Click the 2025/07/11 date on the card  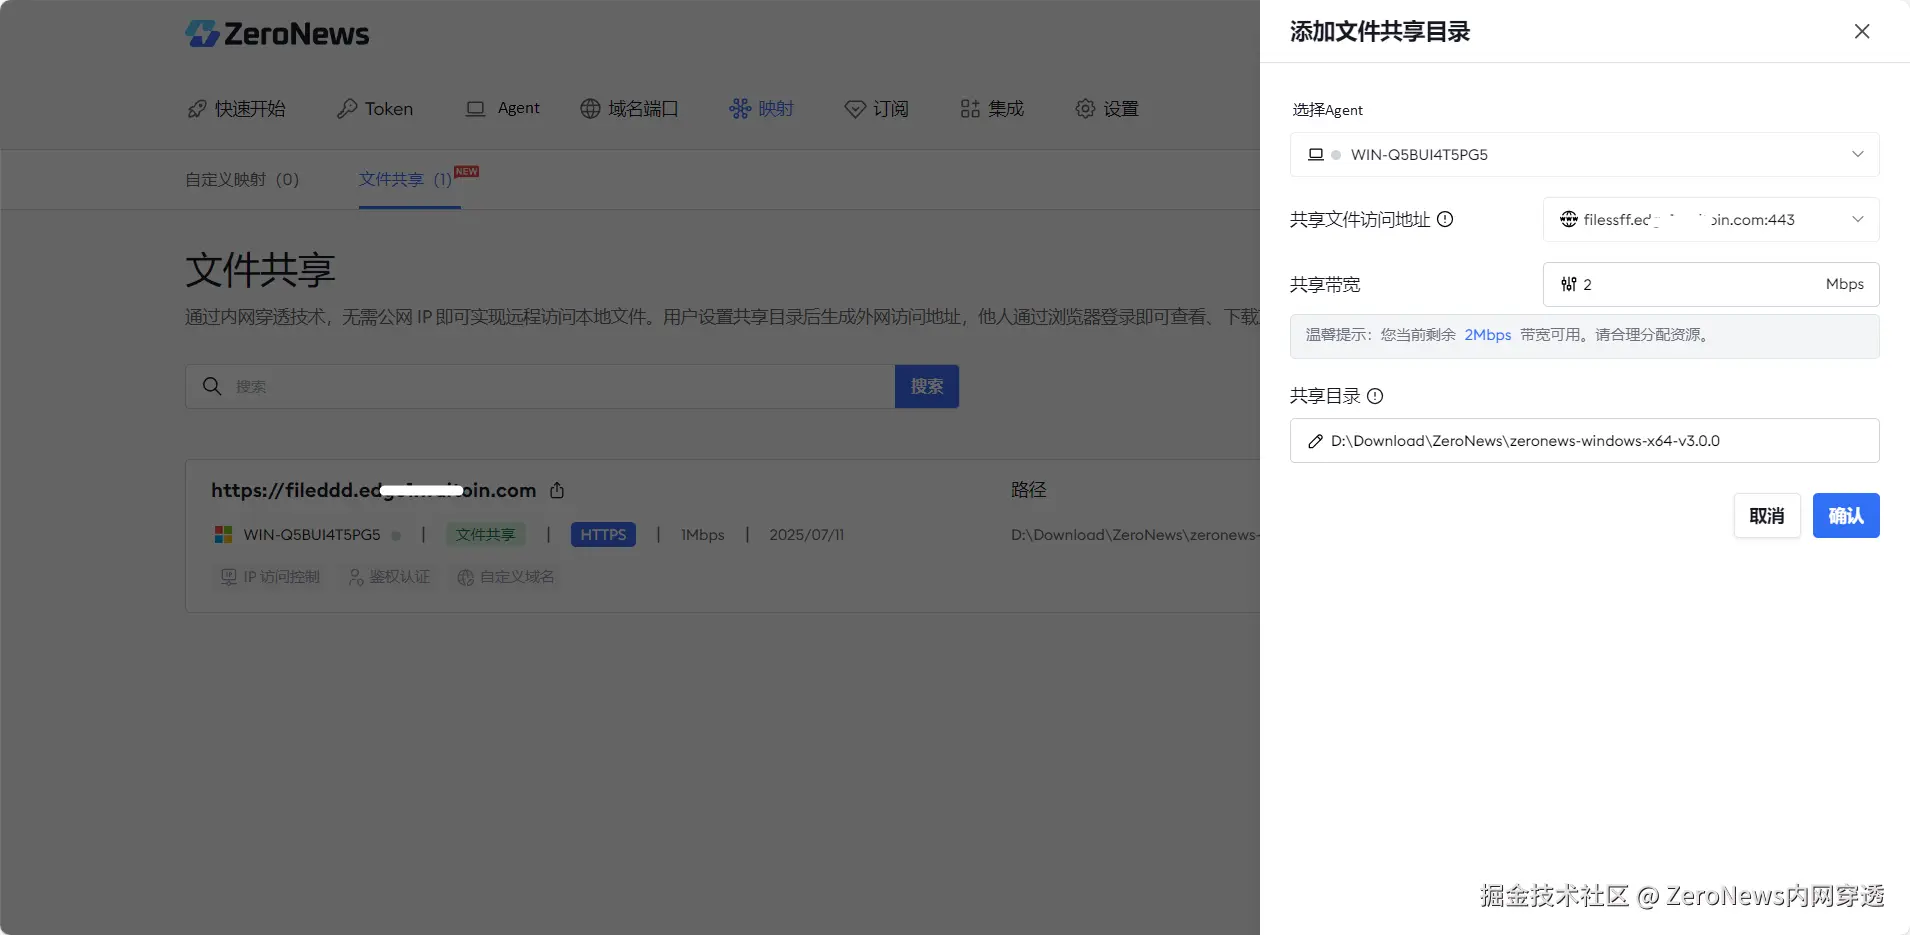pos(807,535)
